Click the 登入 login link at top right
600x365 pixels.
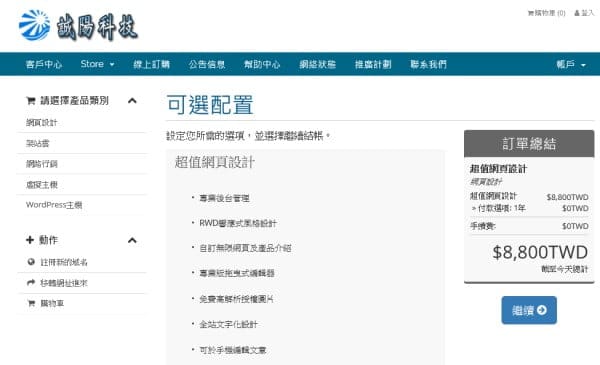[584, 13]
